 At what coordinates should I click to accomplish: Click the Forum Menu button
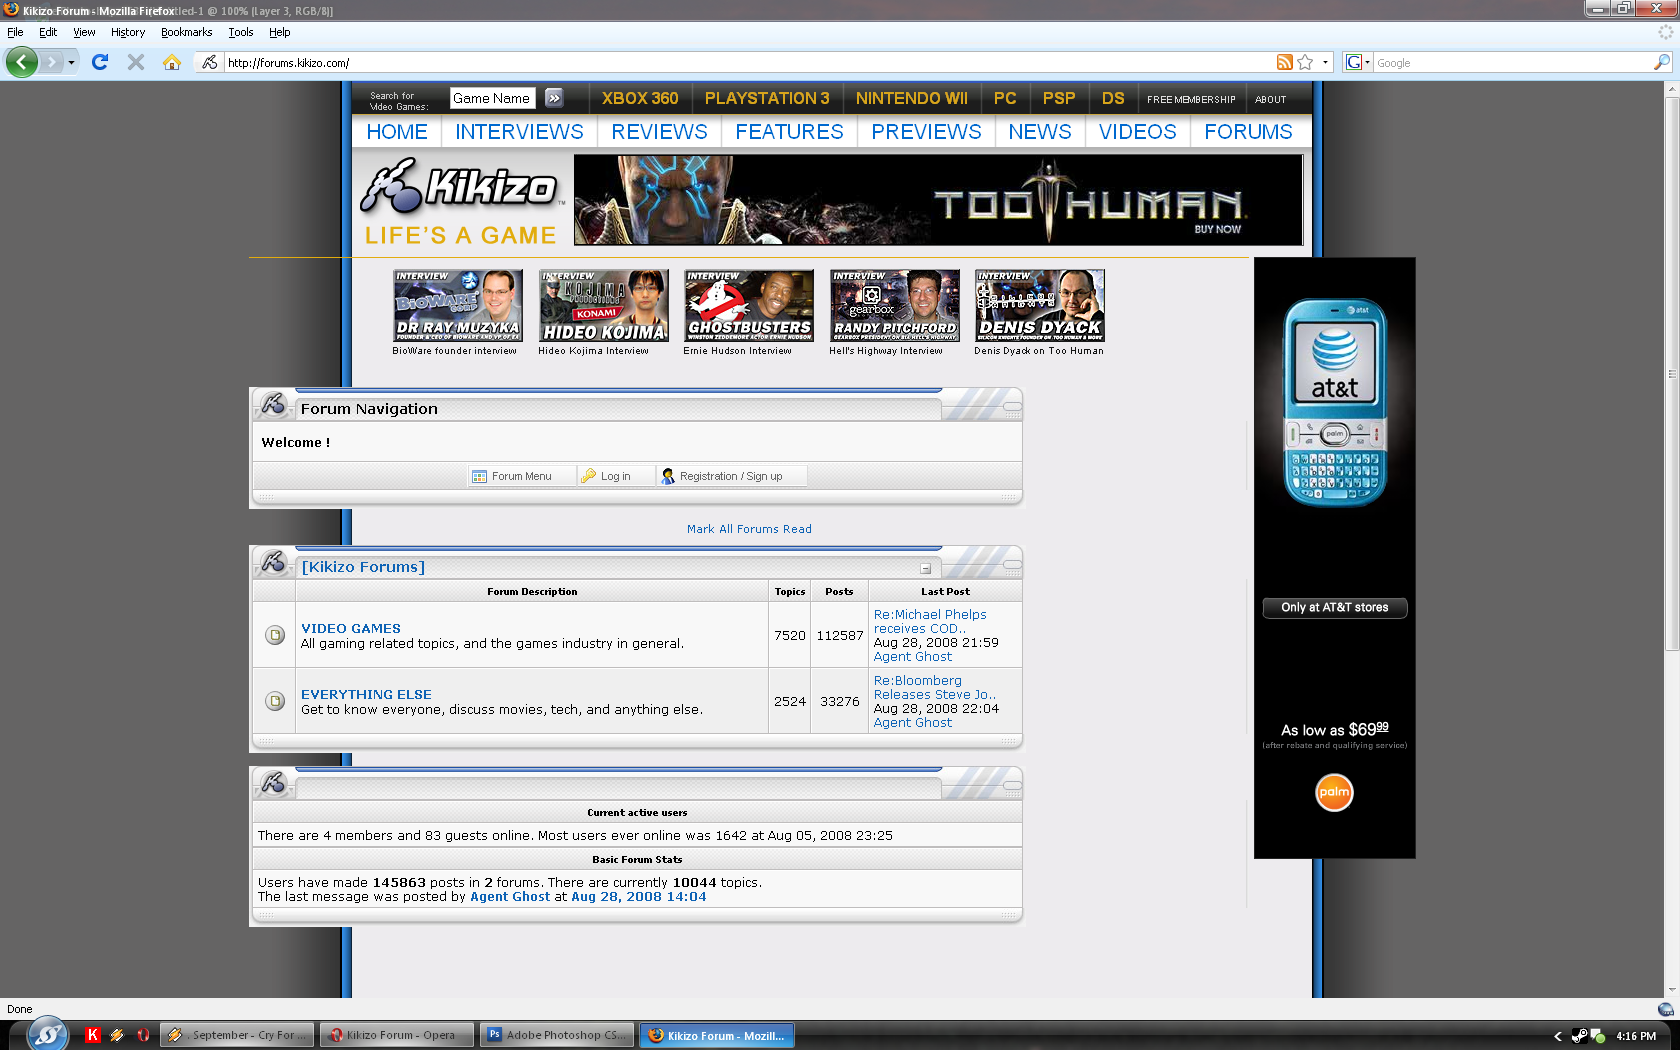tap(522, 476)
